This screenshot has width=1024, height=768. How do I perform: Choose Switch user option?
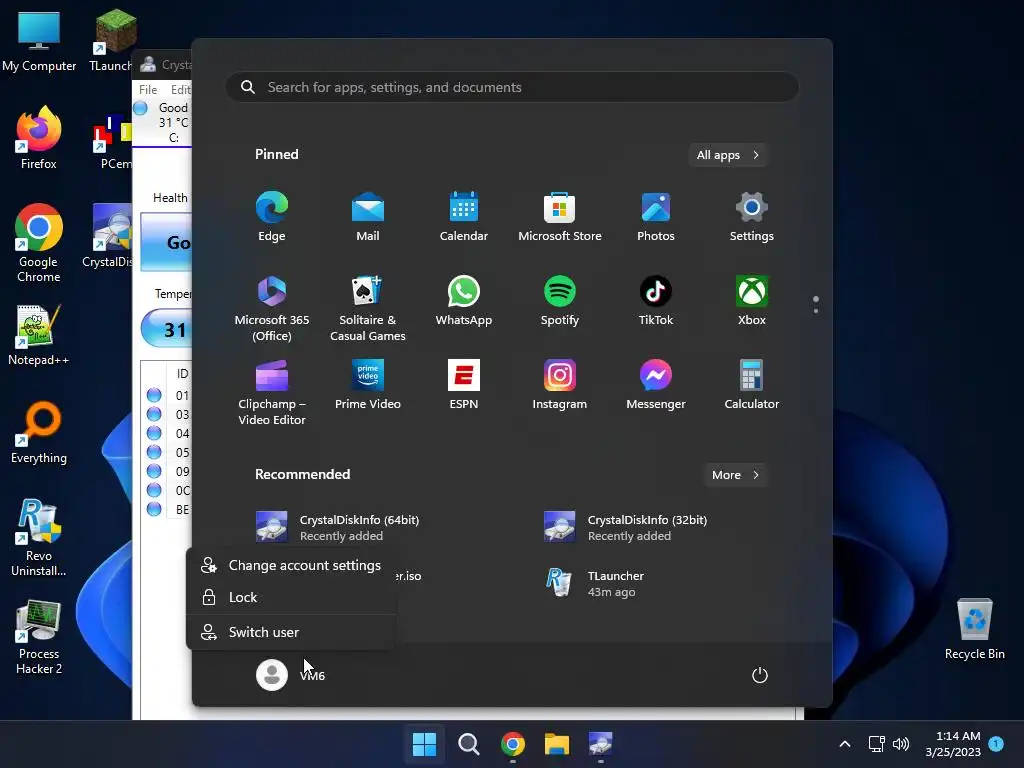point(291,632)
